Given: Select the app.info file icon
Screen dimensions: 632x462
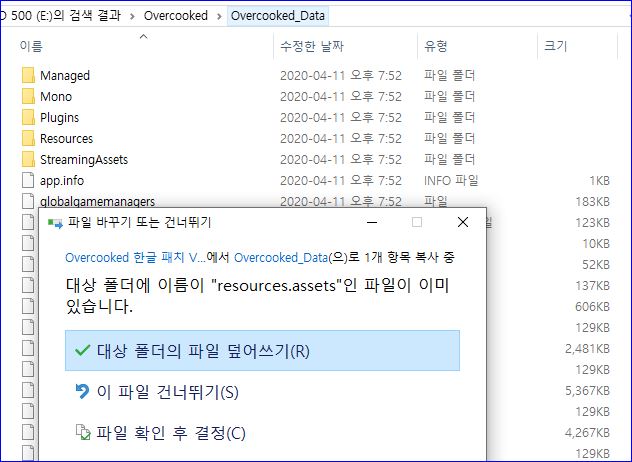Looking at the screenshot, I should click(x=28, y=180).
